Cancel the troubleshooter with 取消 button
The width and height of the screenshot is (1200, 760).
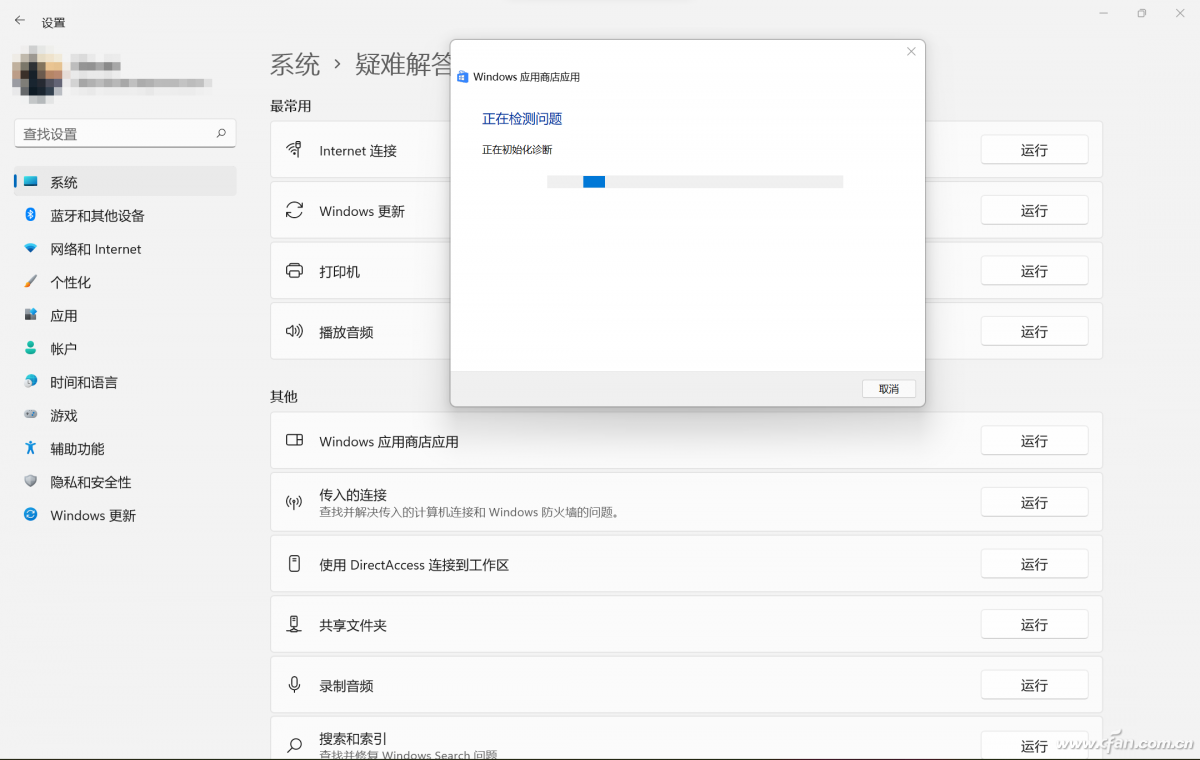pos(888,389)
